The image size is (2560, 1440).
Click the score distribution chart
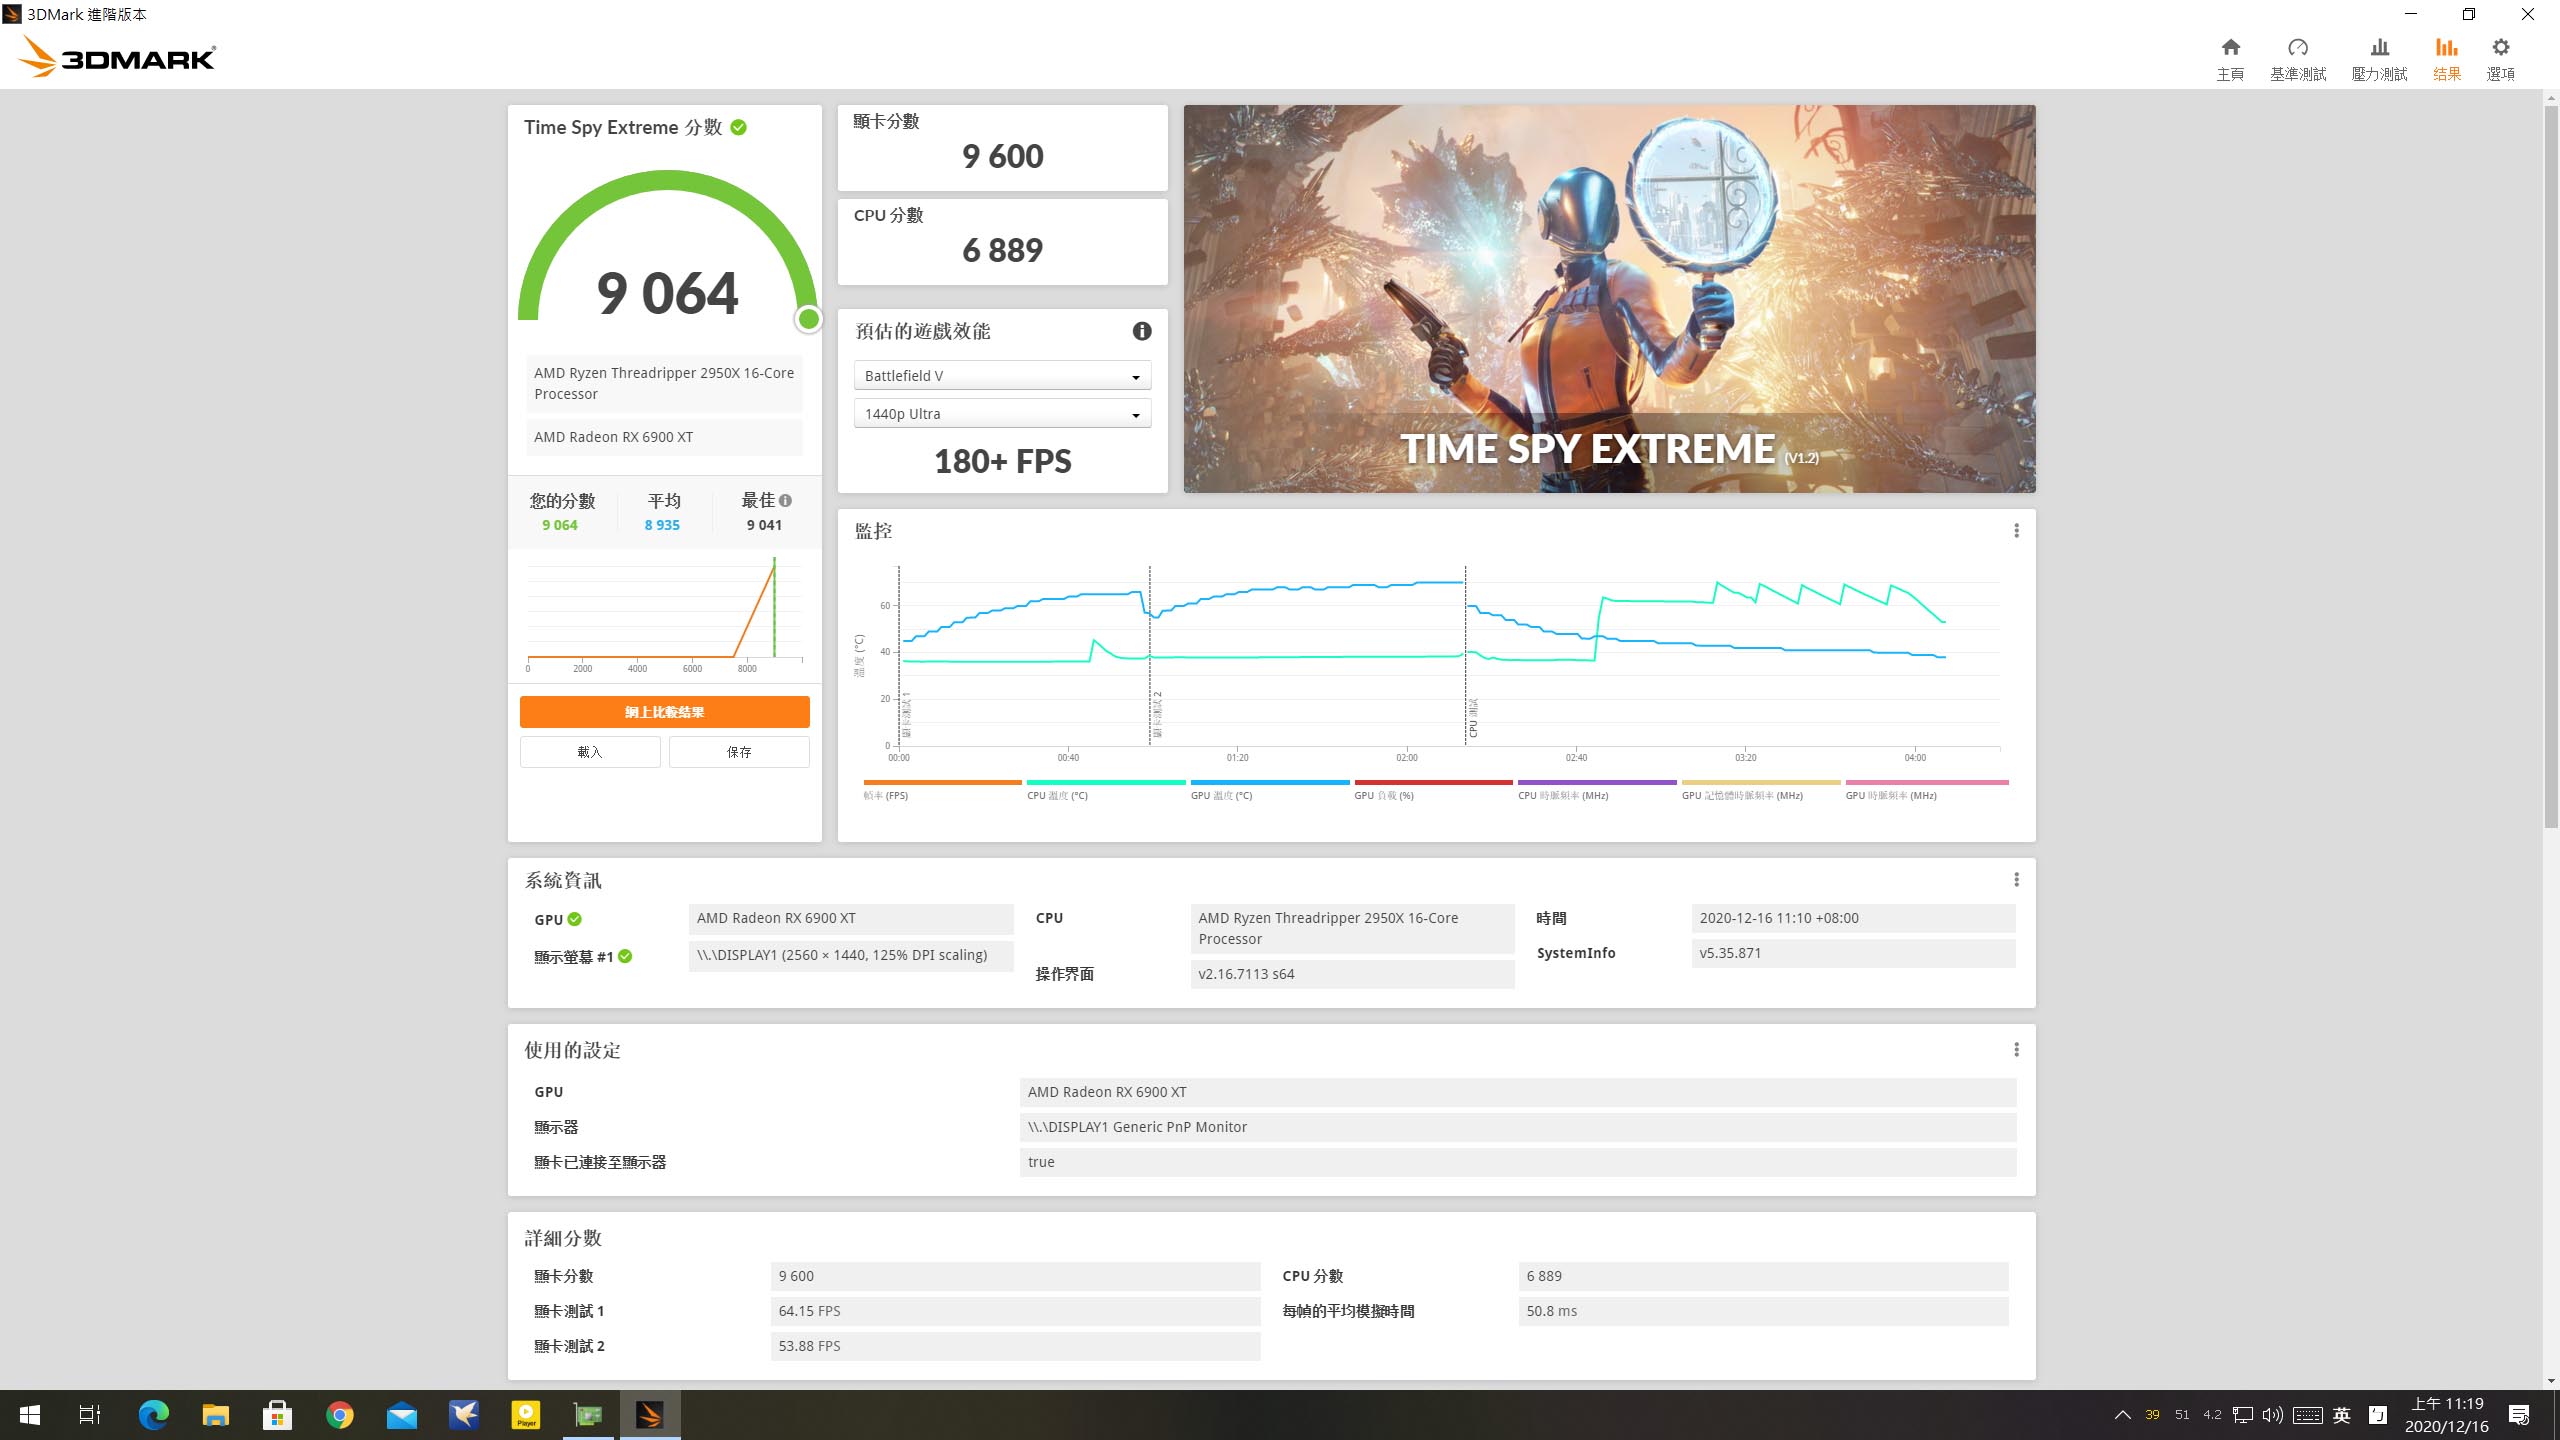point(664,615)
